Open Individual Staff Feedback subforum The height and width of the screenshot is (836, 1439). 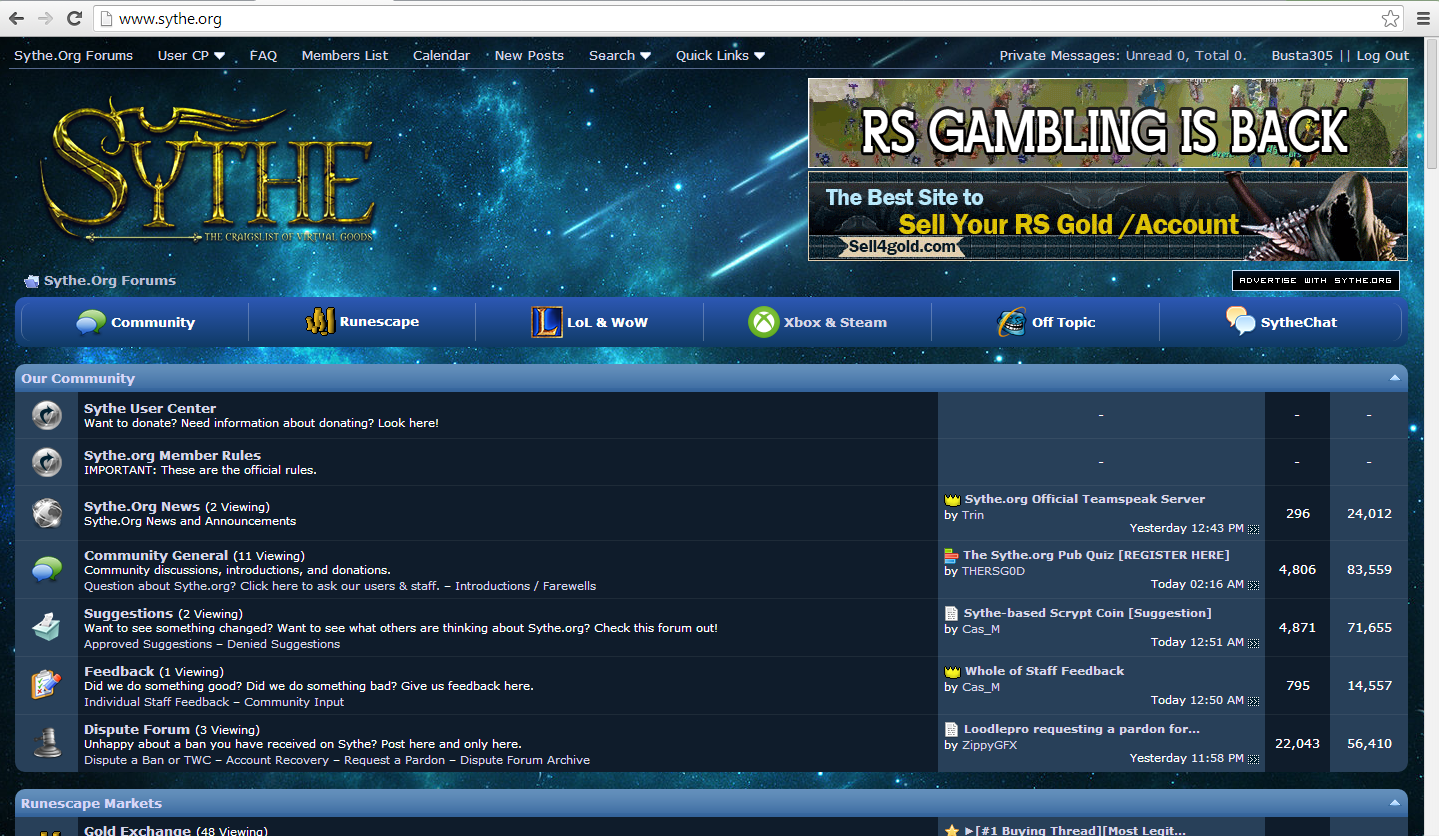[x=157, y=702]
